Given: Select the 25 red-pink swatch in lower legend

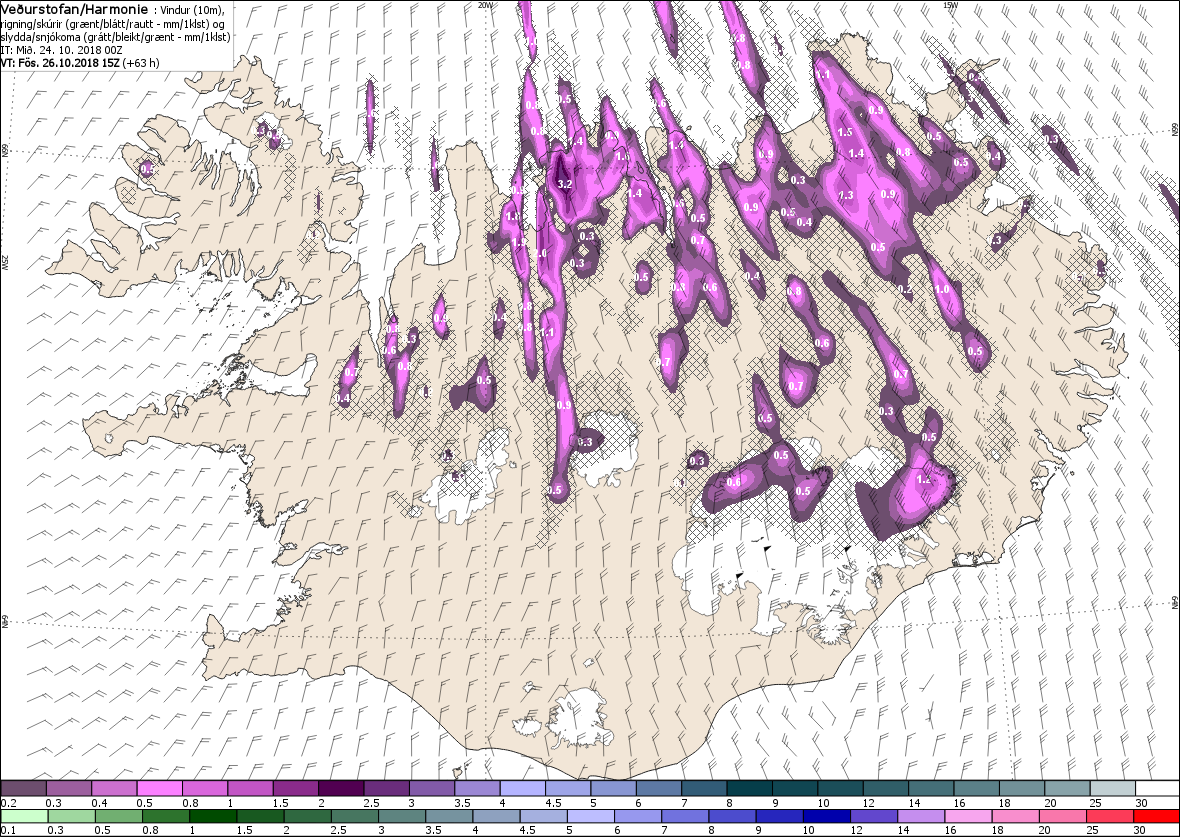Looking at the screenshot, I should click(x=1109, y=817).
